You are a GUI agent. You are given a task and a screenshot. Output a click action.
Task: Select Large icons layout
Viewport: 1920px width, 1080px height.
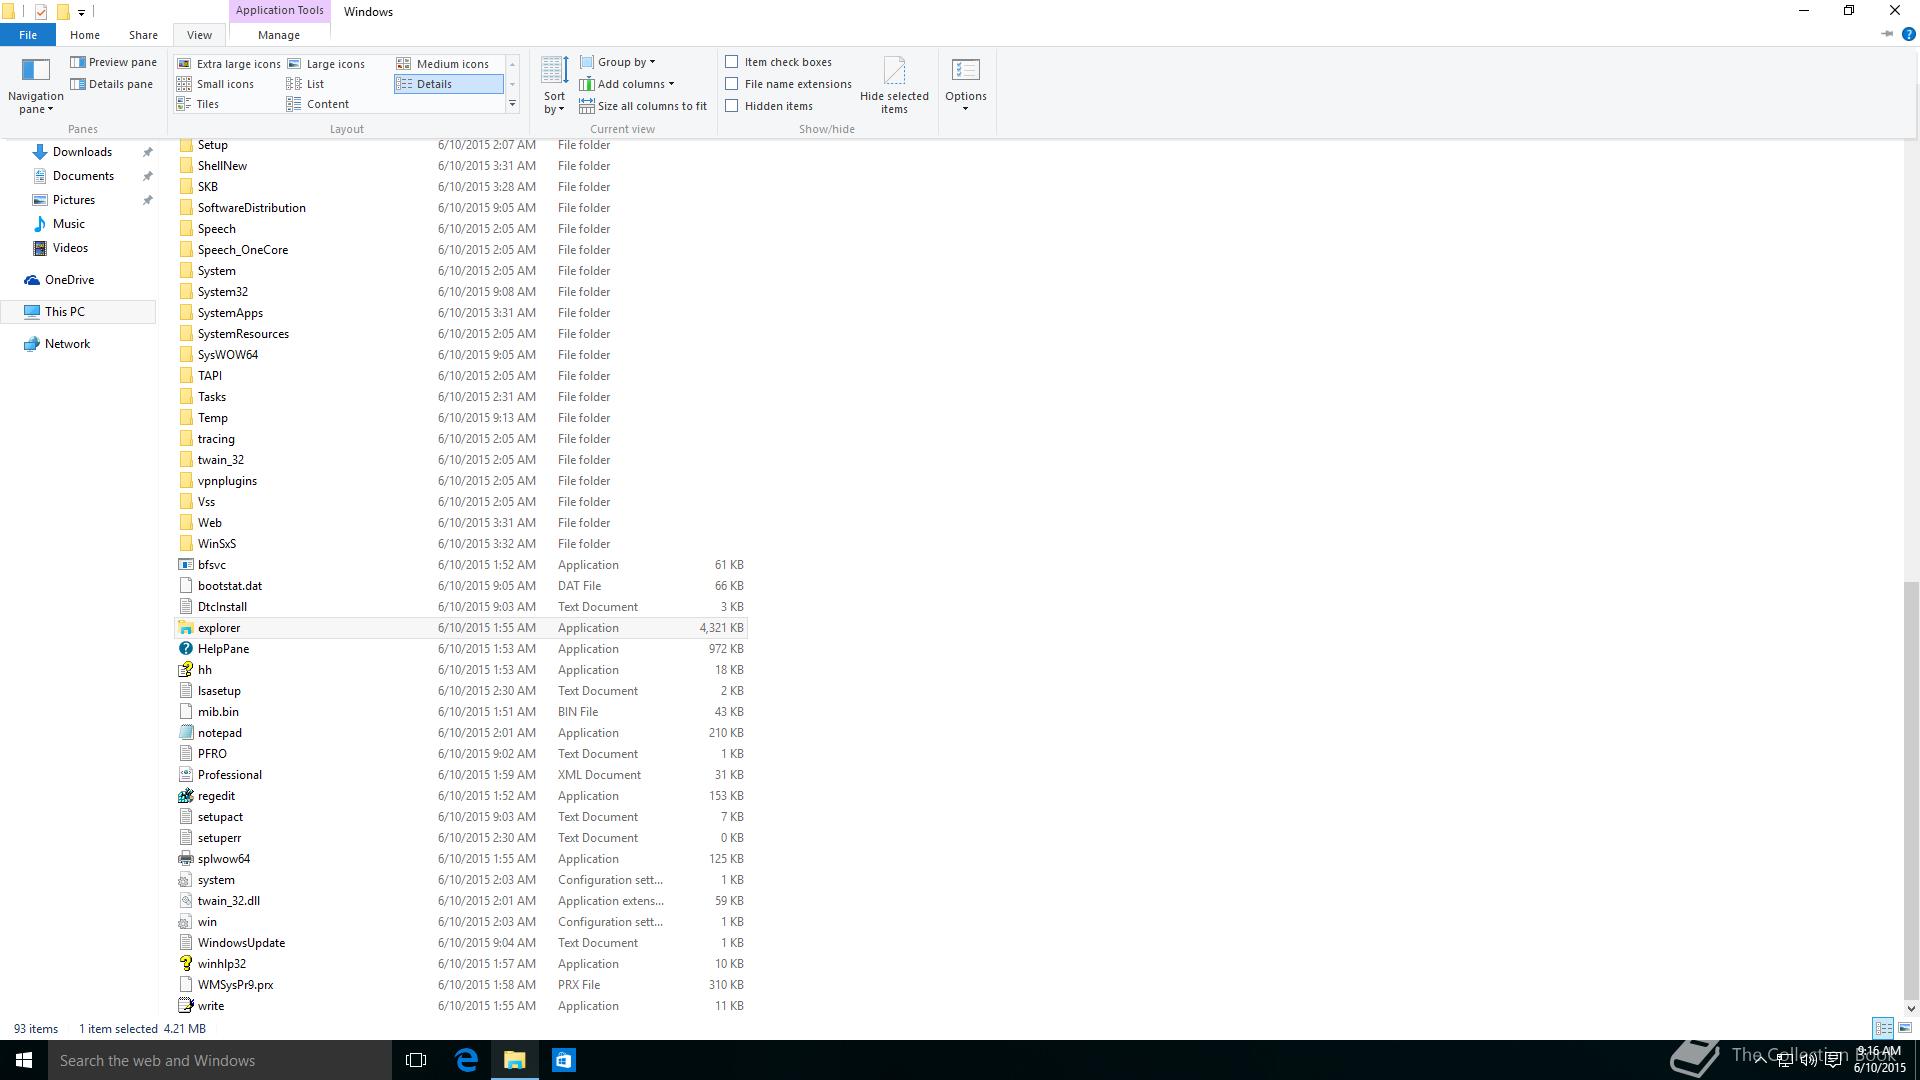pyautogui.click(x=326, y=64)
